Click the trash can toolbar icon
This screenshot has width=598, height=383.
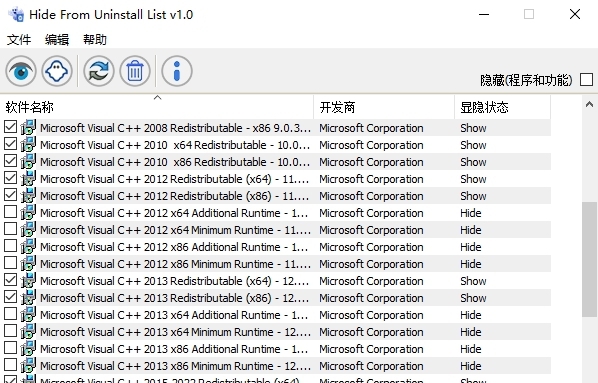click(x=135, y=71)
